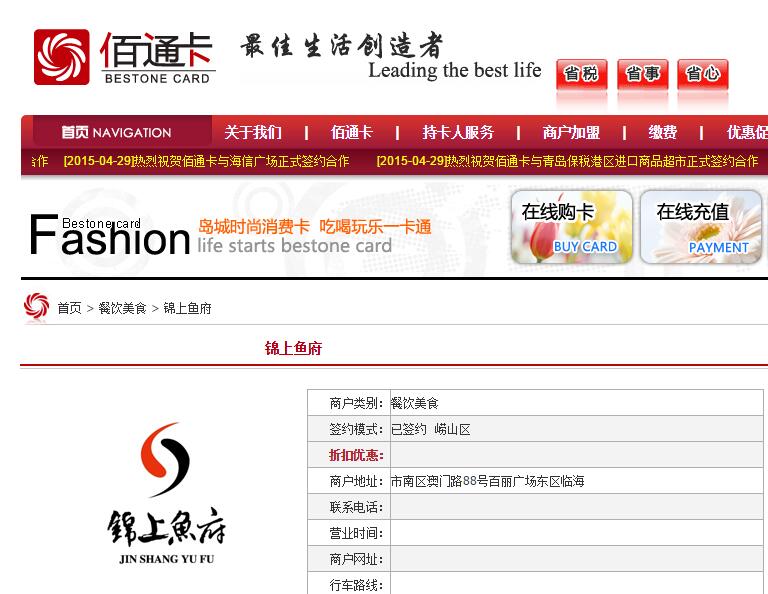Click the 已签约 崂山区 table cell
768x594 pixels.
(x=576, y=429)
